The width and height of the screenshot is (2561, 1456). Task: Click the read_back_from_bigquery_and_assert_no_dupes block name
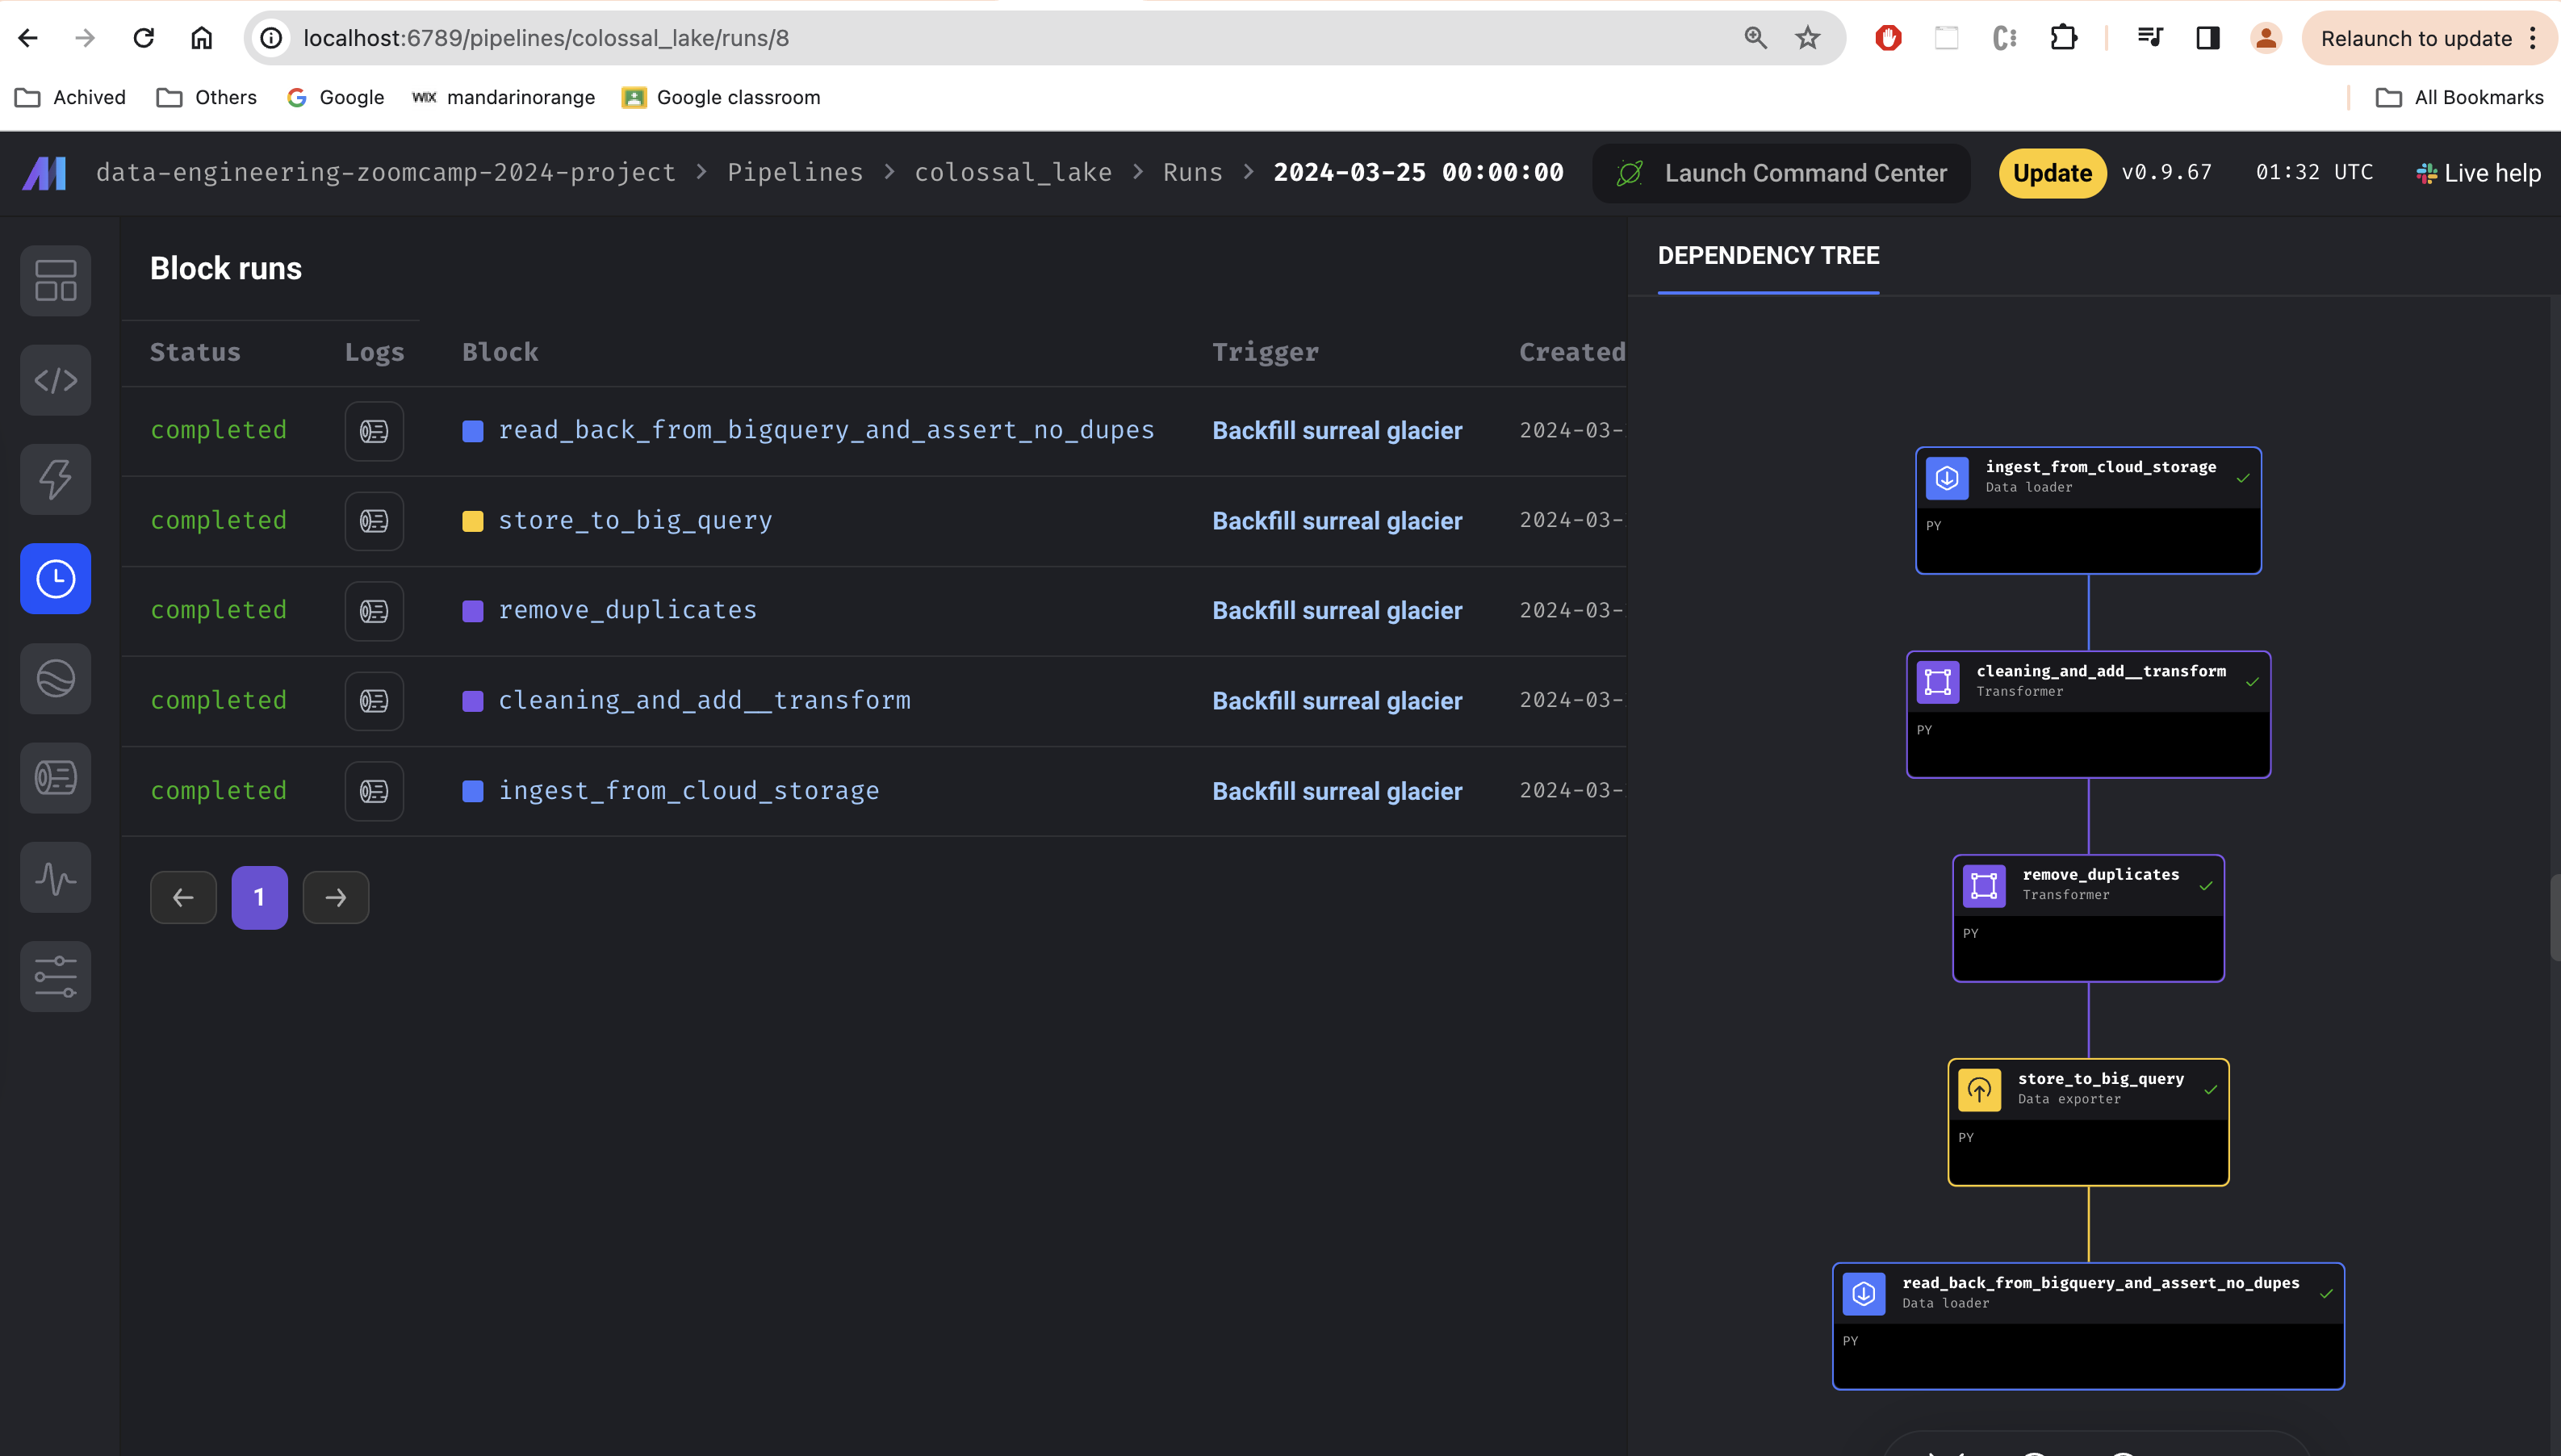coord(826,431)
